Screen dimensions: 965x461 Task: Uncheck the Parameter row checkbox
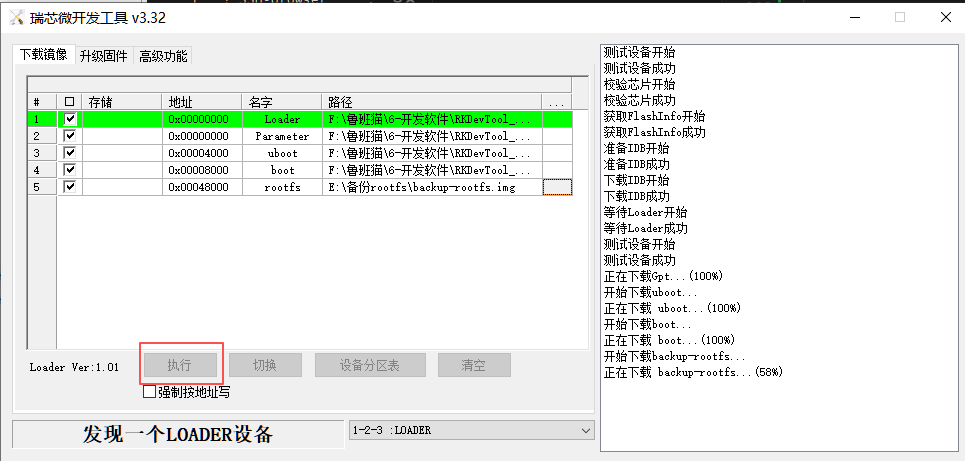click(70, 135)
